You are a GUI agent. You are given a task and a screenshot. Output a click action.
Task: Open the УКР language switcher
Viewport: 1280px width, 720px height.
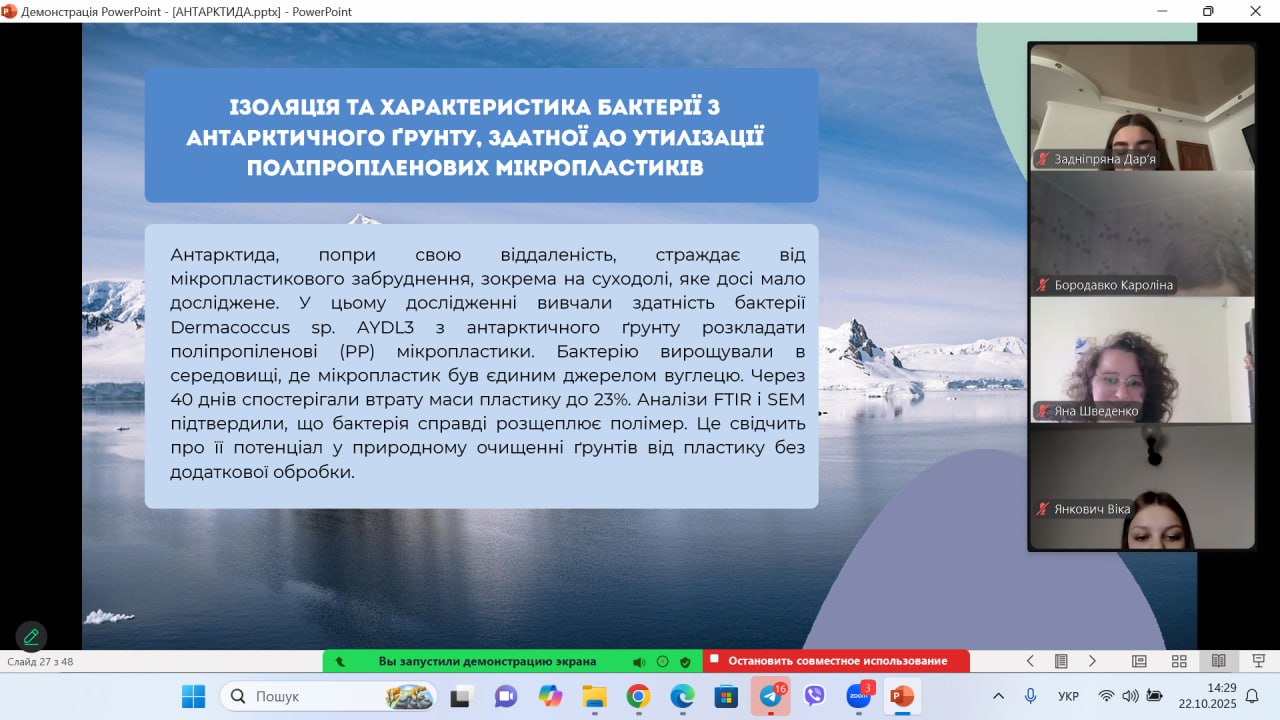click(1068, 696)
